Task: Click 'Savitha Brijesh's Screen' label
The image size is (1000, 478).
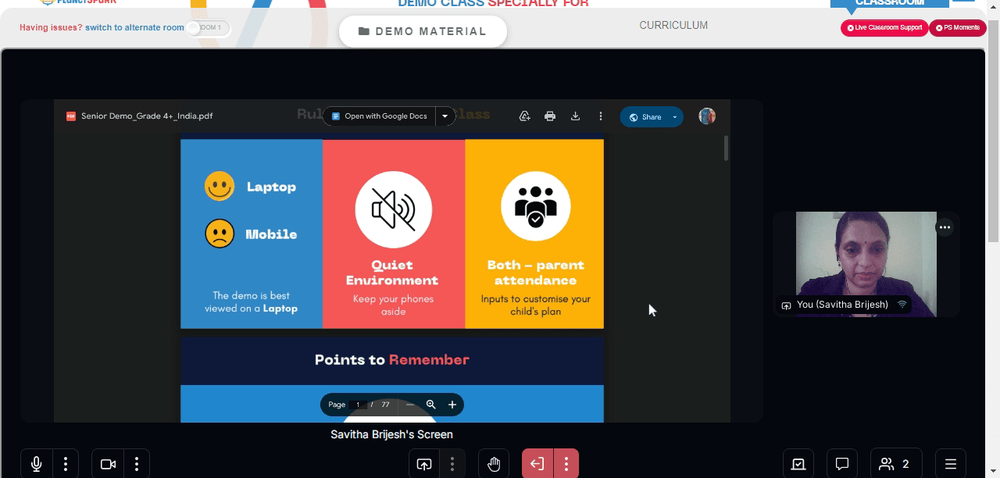Action: [x=392, y=435]
